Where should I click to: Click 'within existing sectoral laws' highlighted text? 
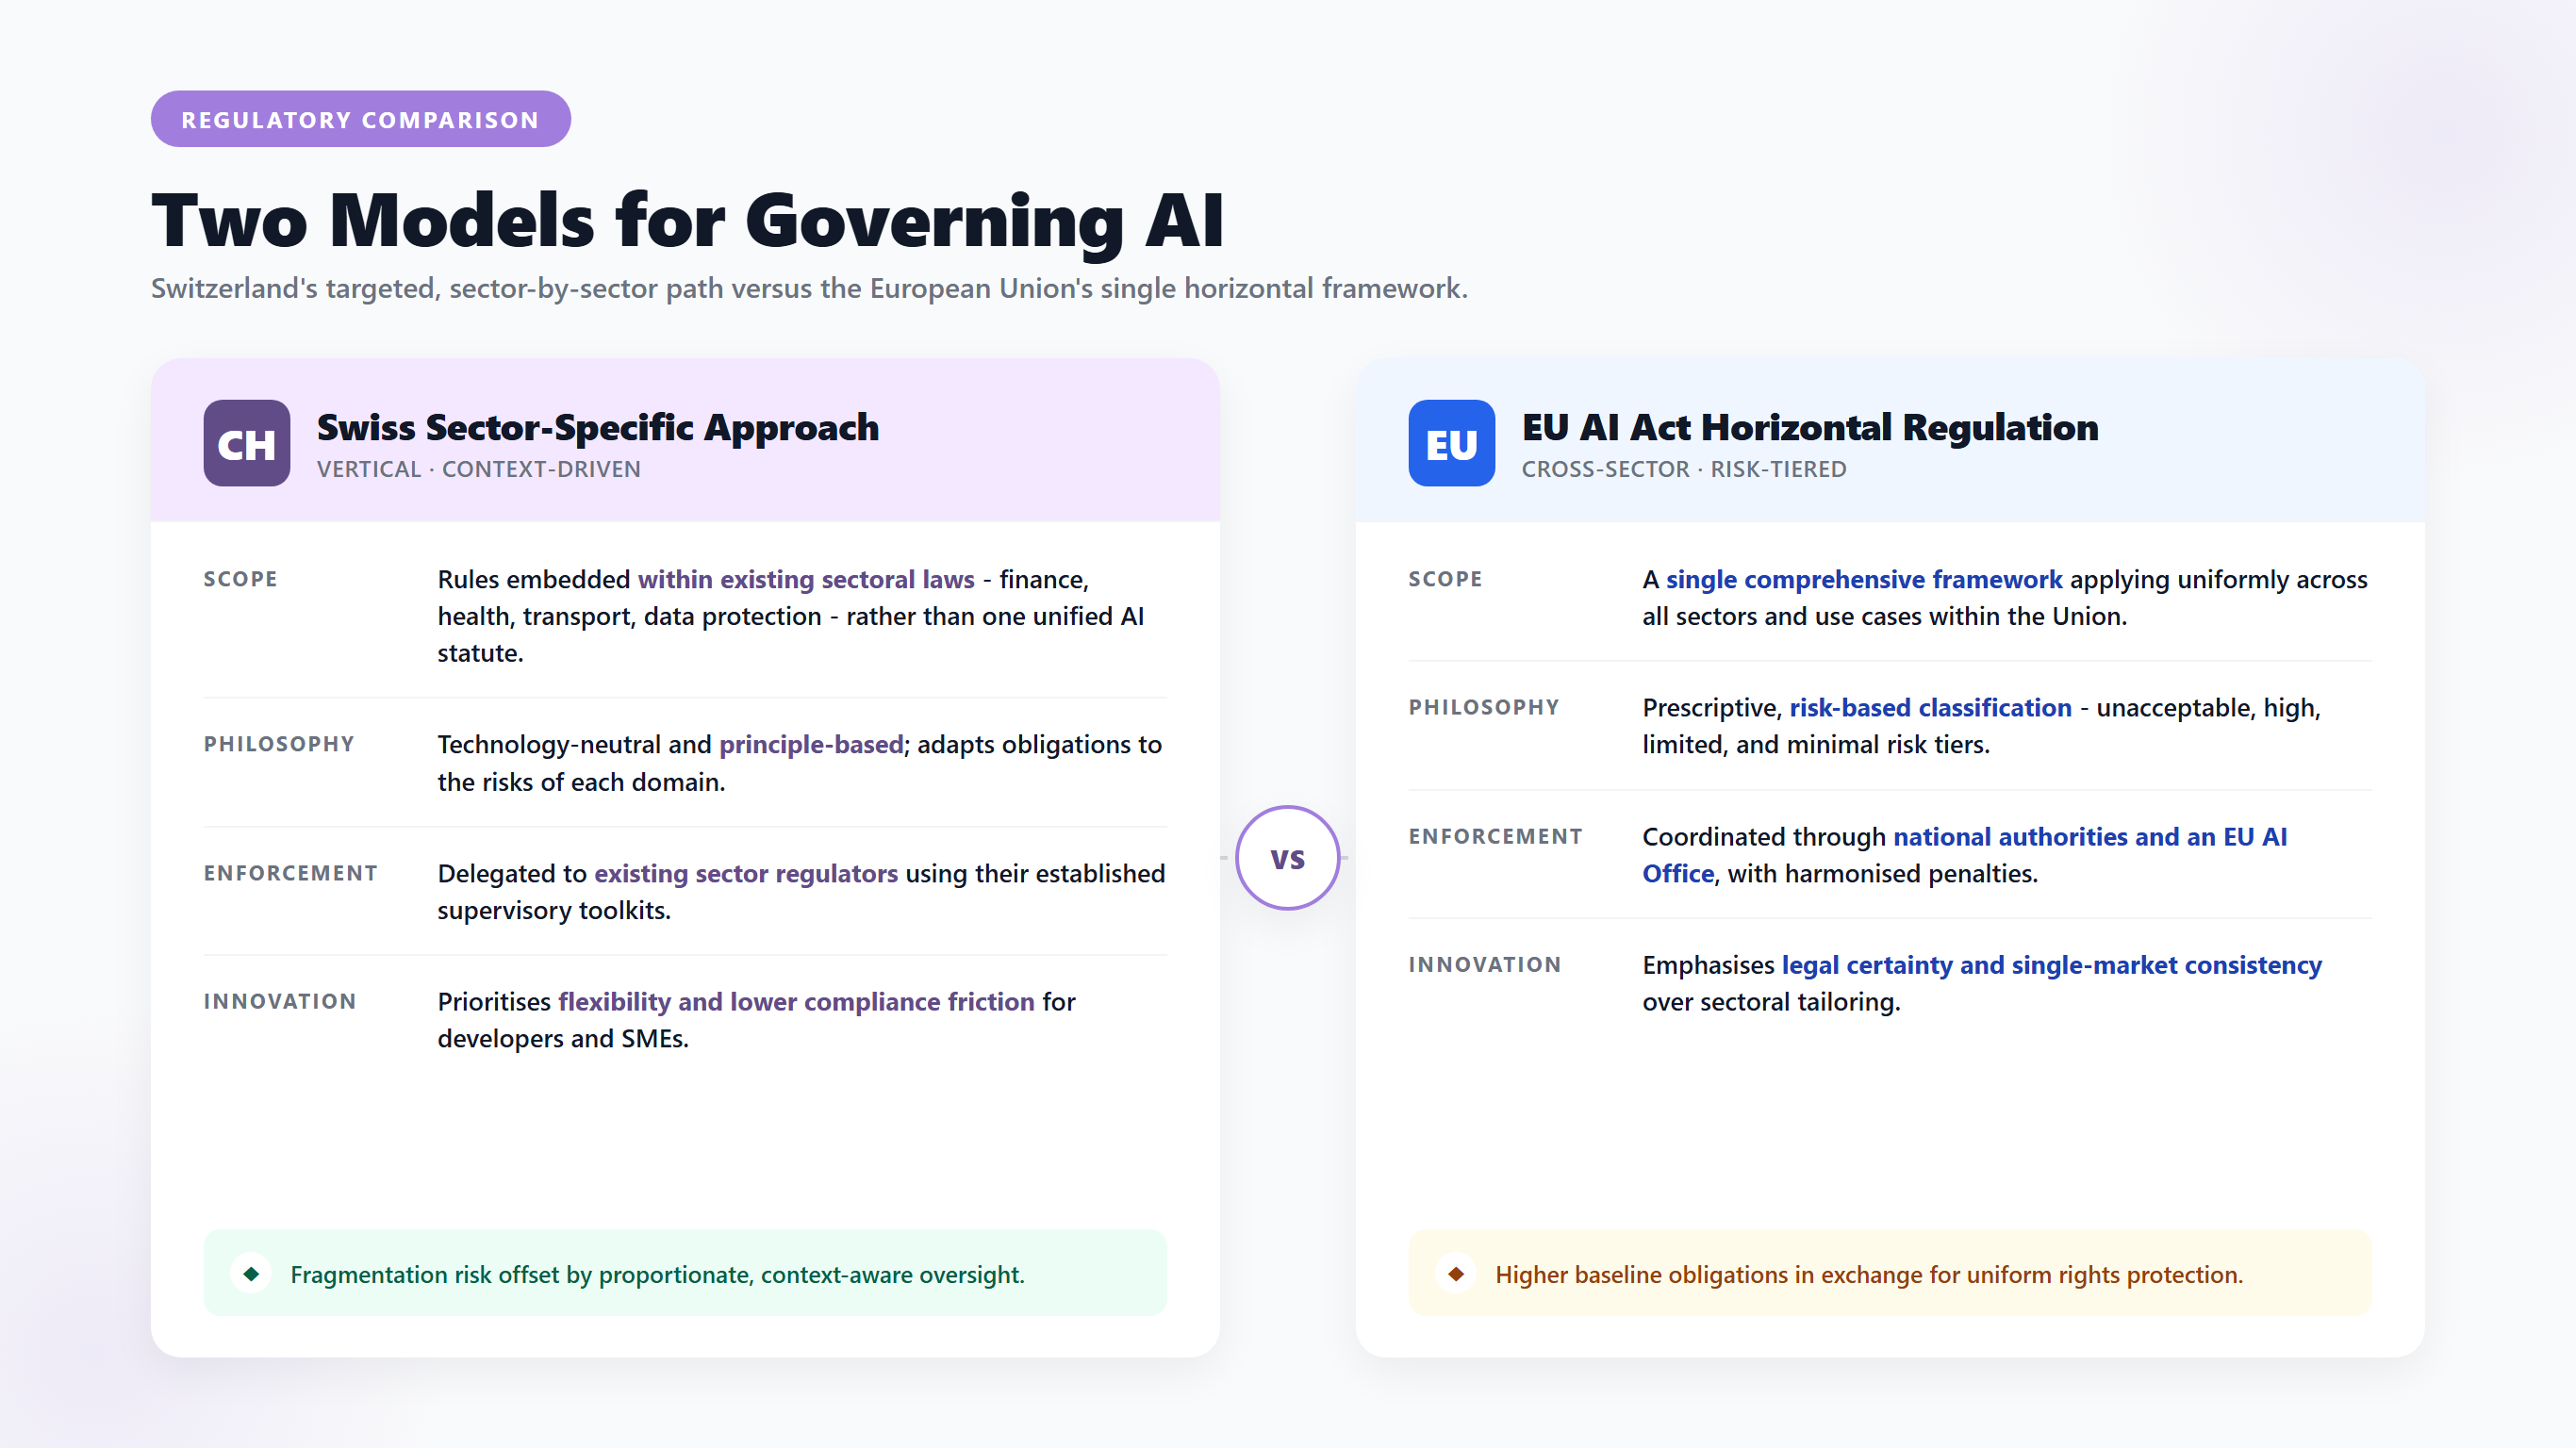[806, 580]
